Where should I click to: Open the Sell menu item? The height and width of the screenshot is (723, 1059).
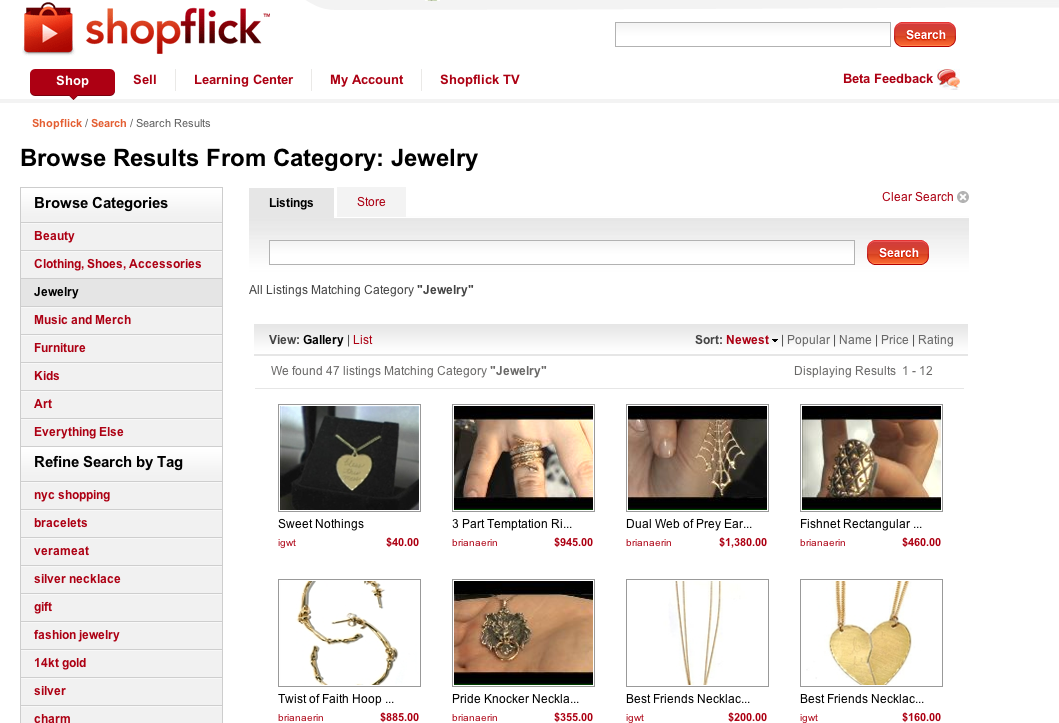[x=145, y=80]
